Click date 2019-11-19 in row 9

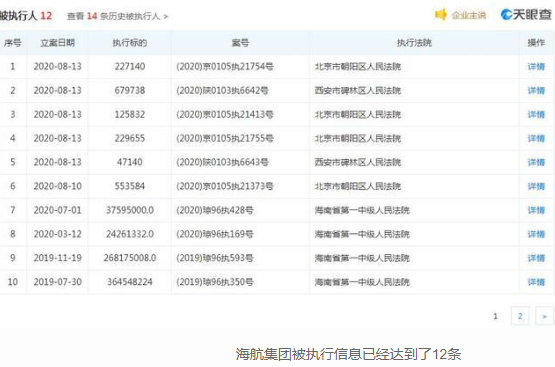tap(57, 258)
